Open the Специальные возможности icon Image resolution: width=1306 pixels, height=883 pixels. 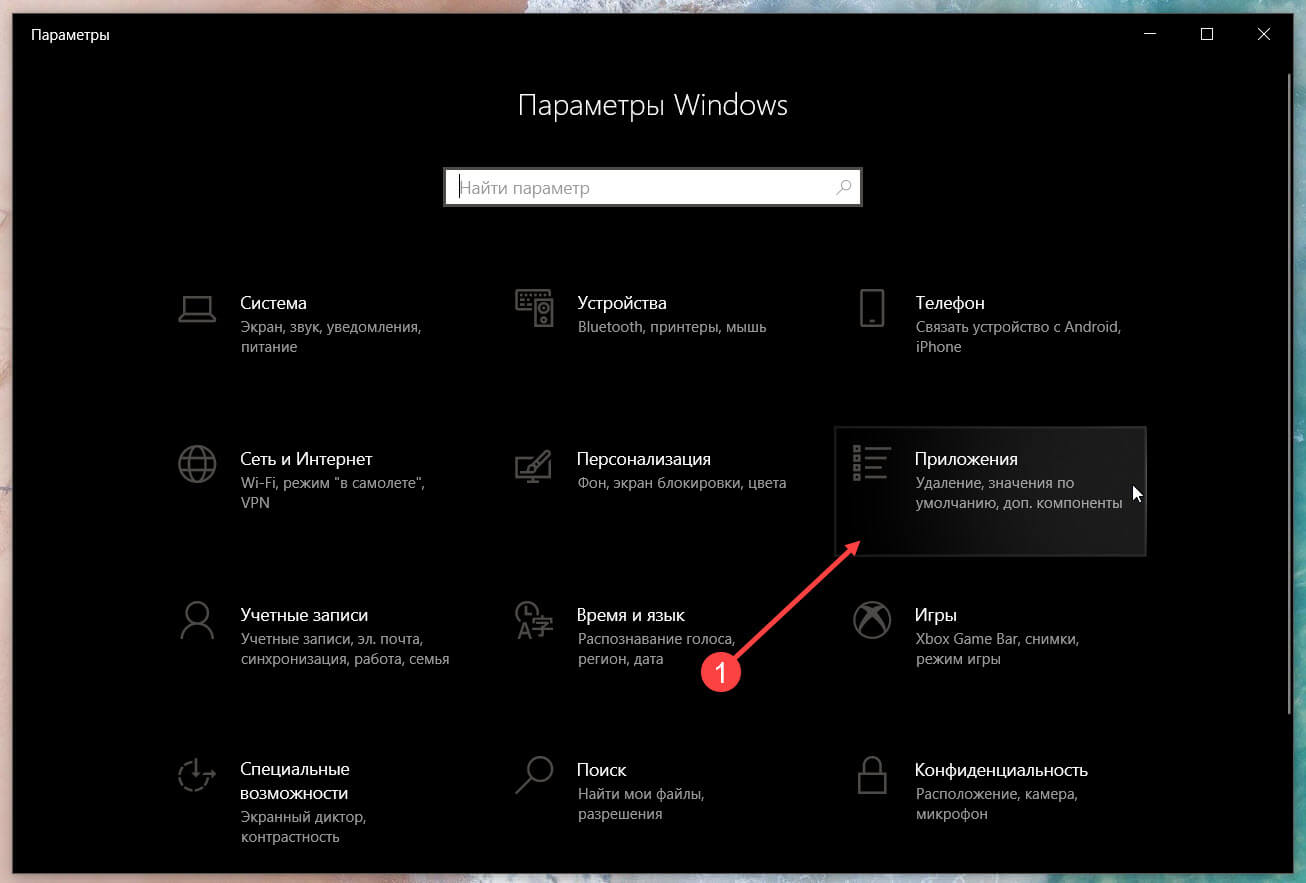pos(197,776)
